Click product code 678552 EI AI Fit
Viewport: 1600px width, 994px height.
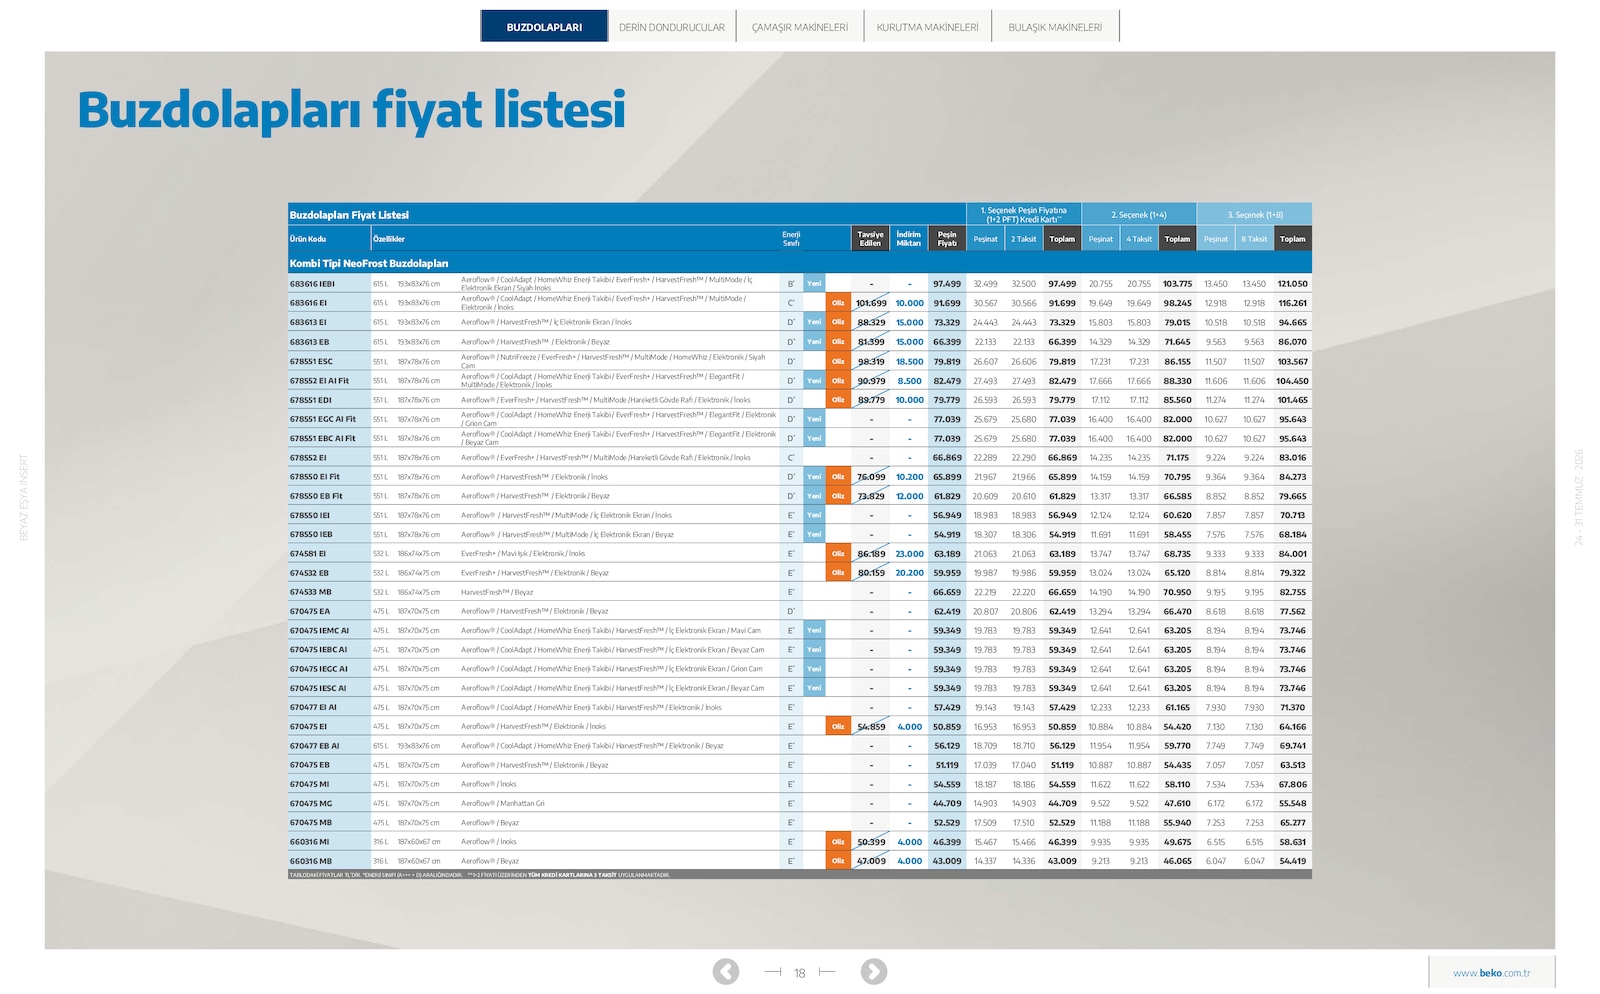click(x=319, y=381)
